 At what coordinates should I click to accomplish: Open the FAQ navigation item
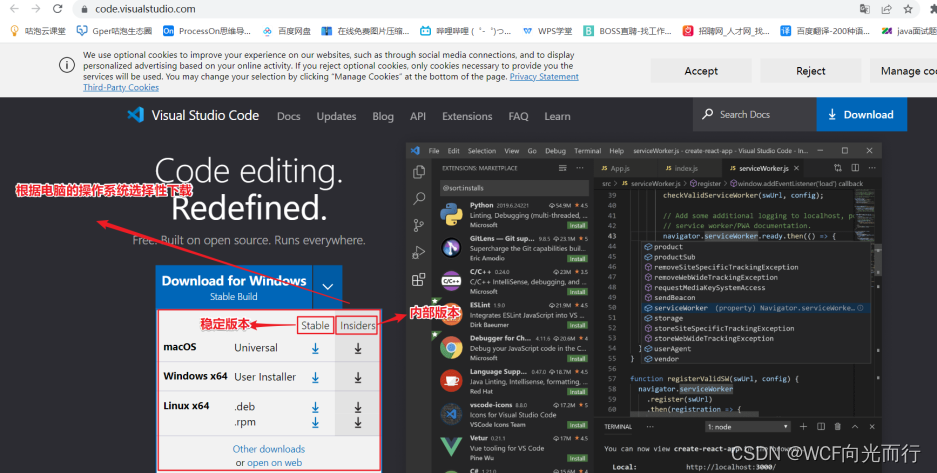[x=518, y=116]
